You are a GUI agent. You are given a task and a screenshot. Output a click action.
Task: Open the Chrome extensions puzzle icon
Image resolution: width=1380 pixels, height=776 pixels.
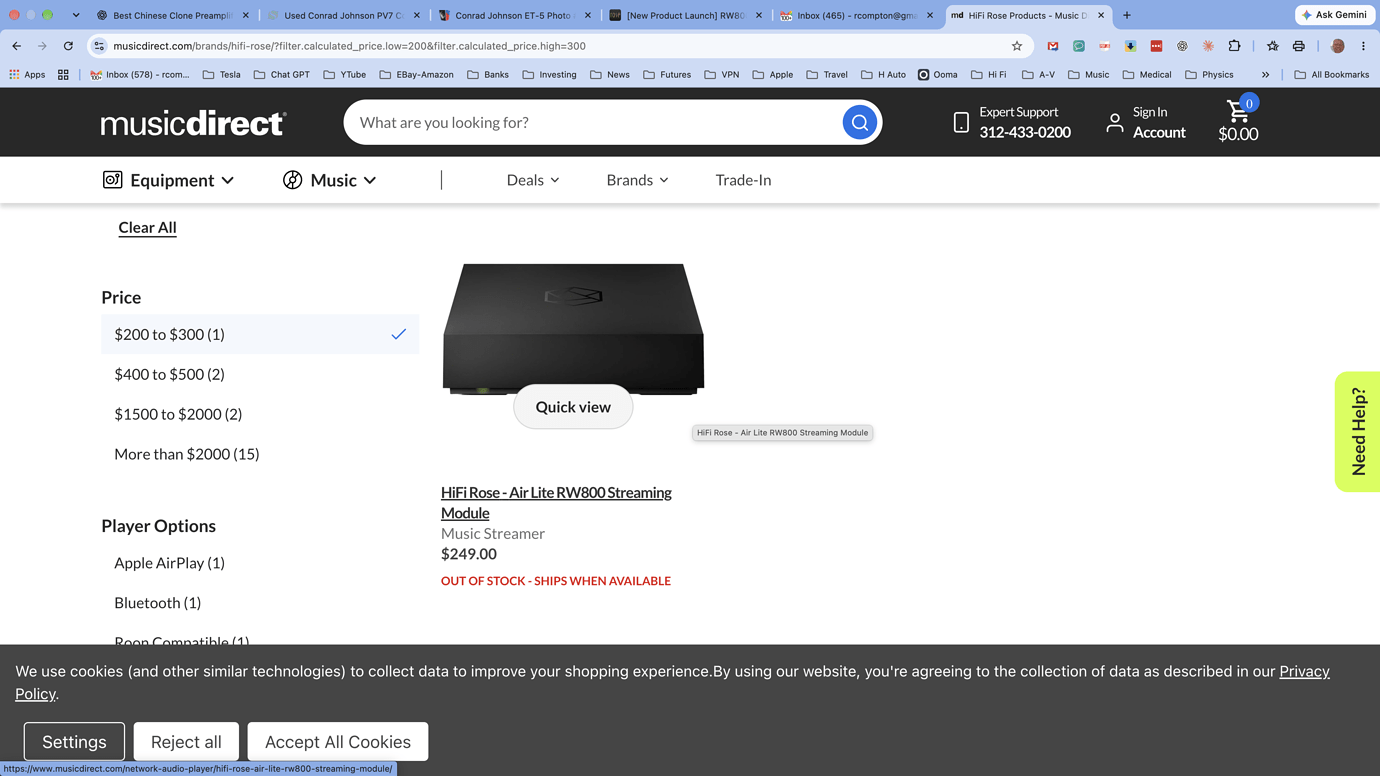coord(1234,46)
